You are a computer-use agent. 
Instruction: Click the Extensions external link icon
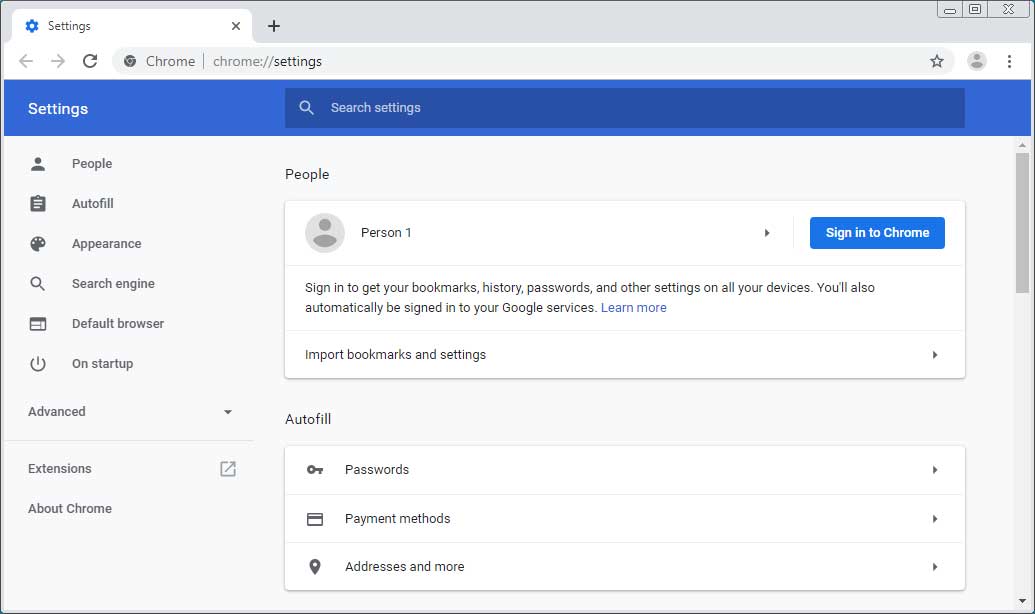[228, 469]
